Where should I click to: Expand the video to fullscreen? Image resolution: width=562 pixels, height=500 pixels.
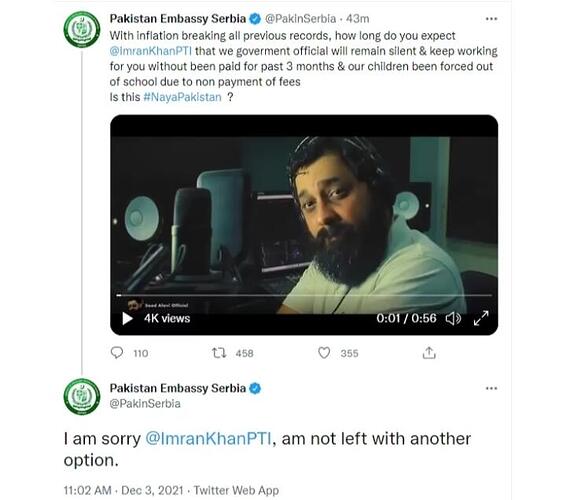pyautogui.click(x=481, y=318)
